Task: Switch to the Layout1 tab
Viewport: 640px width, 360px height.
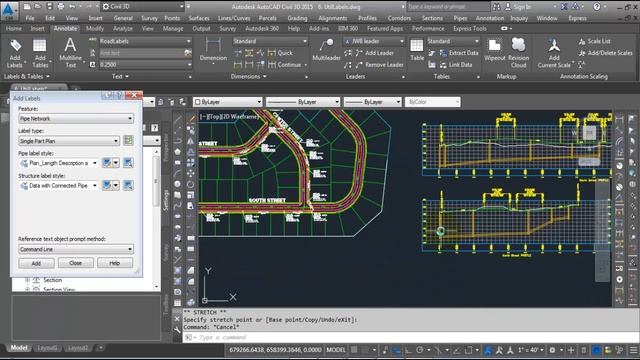Action: [47, 348]
